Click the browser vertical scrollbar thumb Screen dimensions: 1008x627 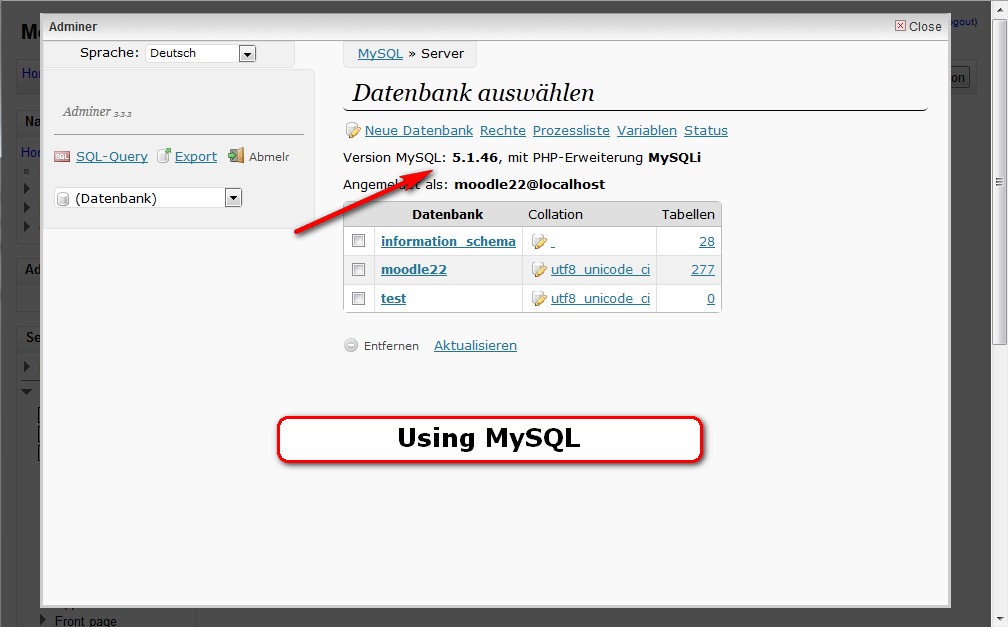(x=999, y=183)
